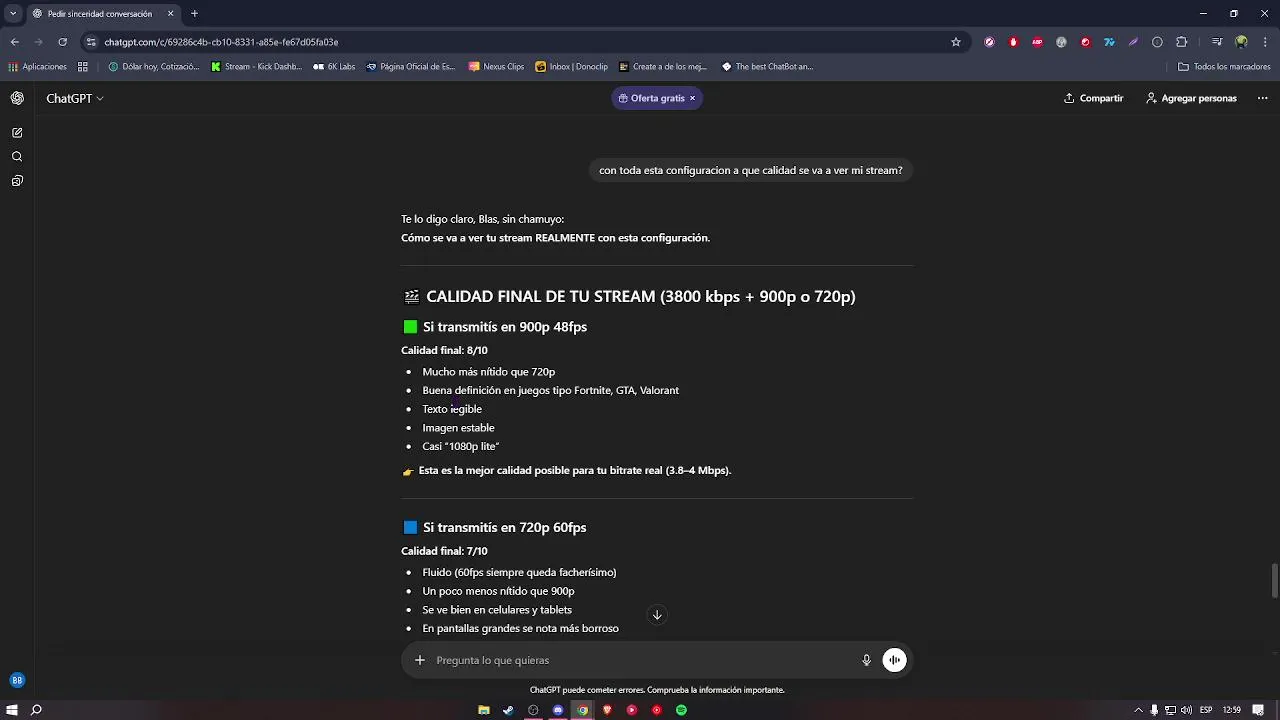Open the BB profile avatar

(x=17, y=680)
